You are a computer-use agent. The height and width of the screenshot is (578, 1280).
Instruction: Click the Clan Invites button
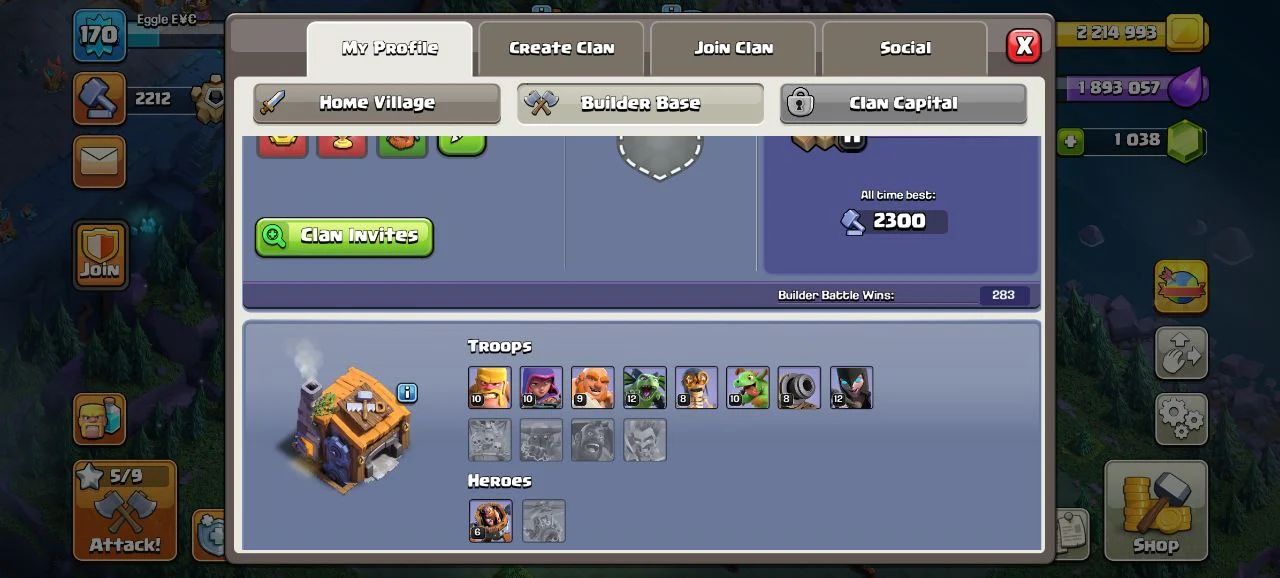tap(344, 236)
